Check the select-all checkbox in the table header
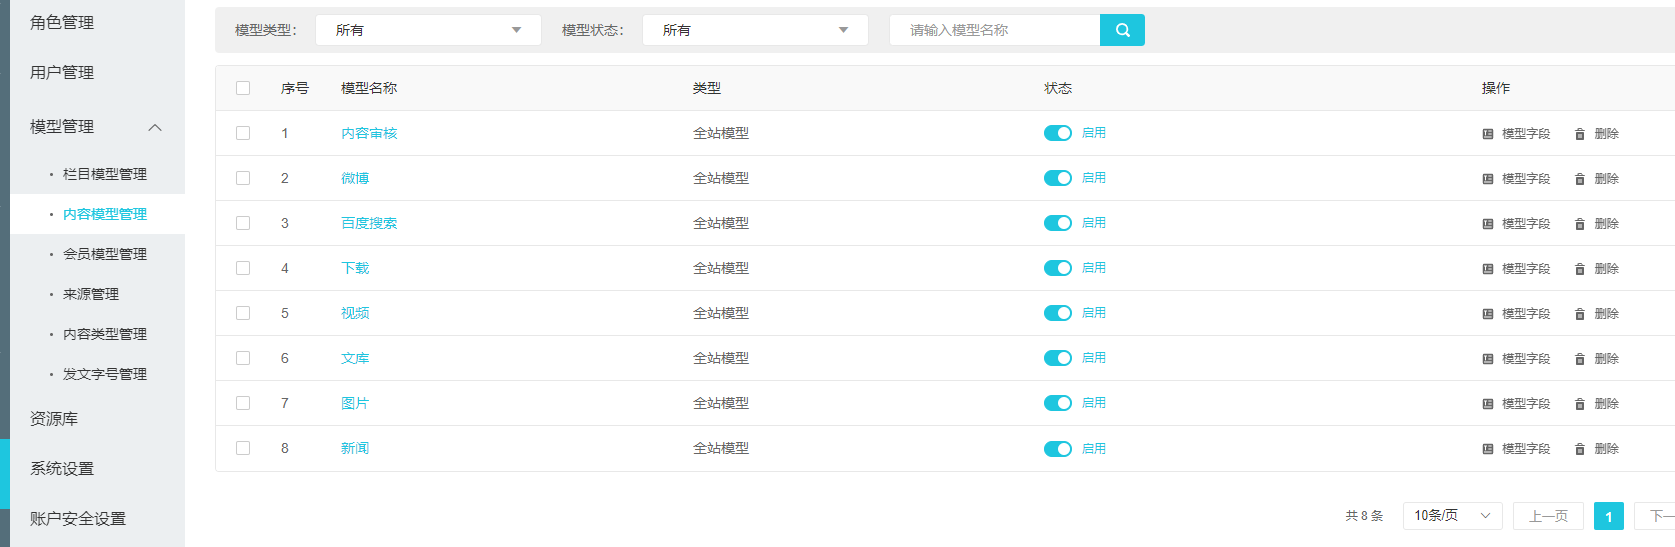The height and width of the screenshot is (547, 1675). [243, 88]
